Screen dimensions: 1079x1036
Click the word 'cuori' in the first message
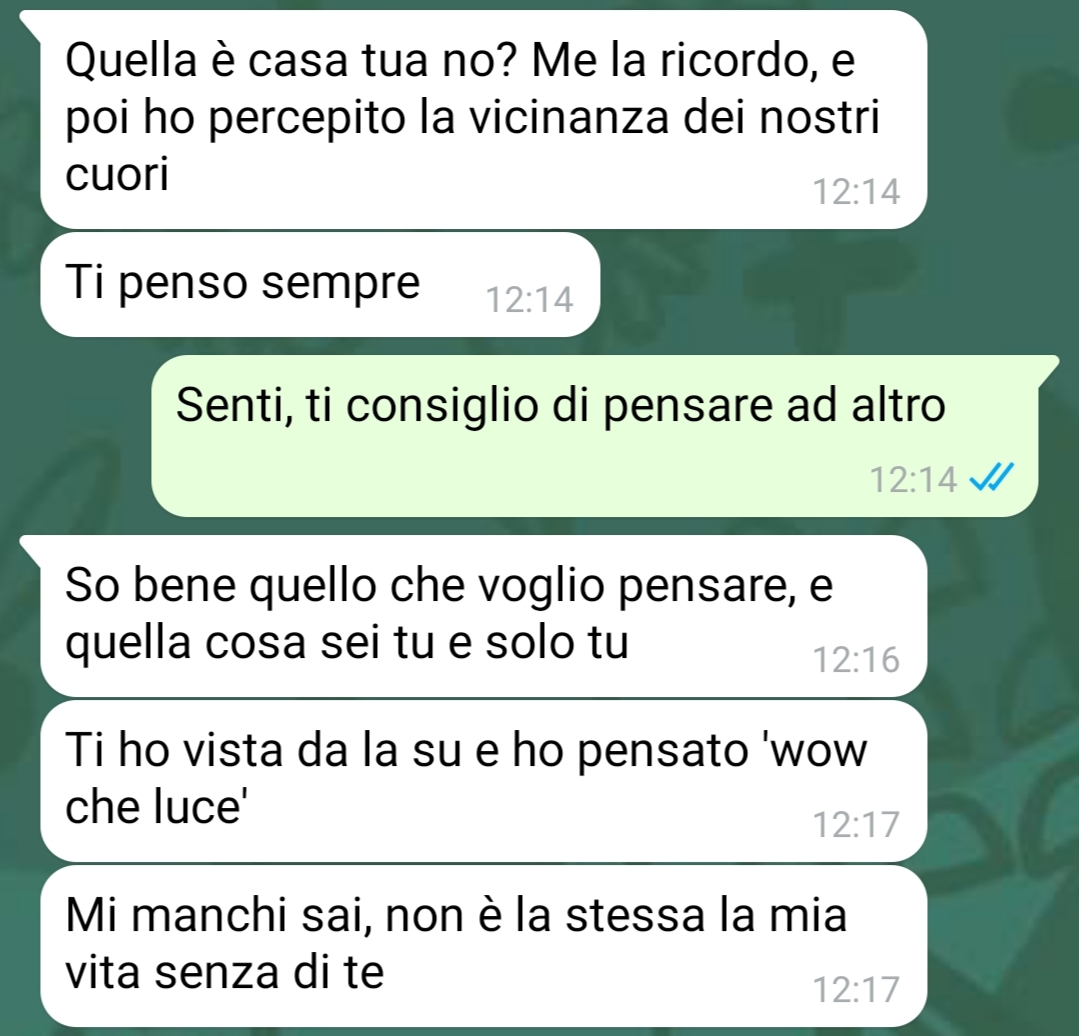[117, 175]
